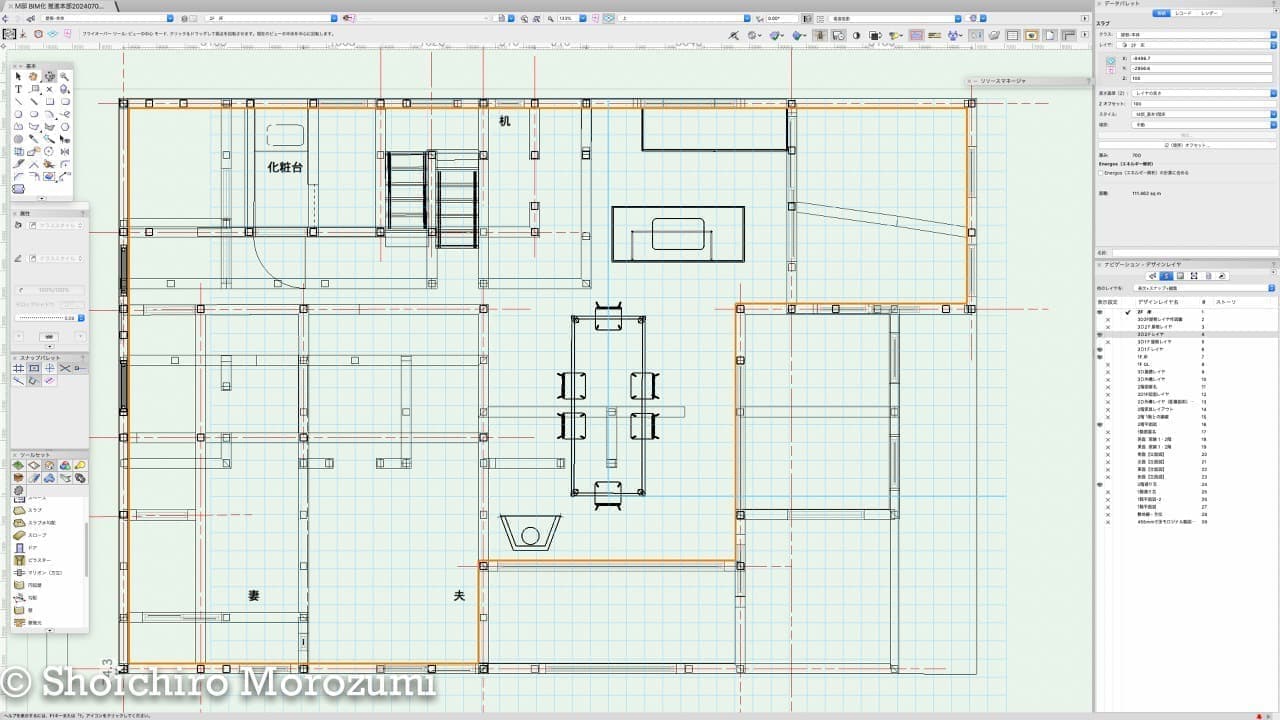Adjust the opacity slider in the Attributes palette
Screen dimensions: 1280x720
[40, 318]
